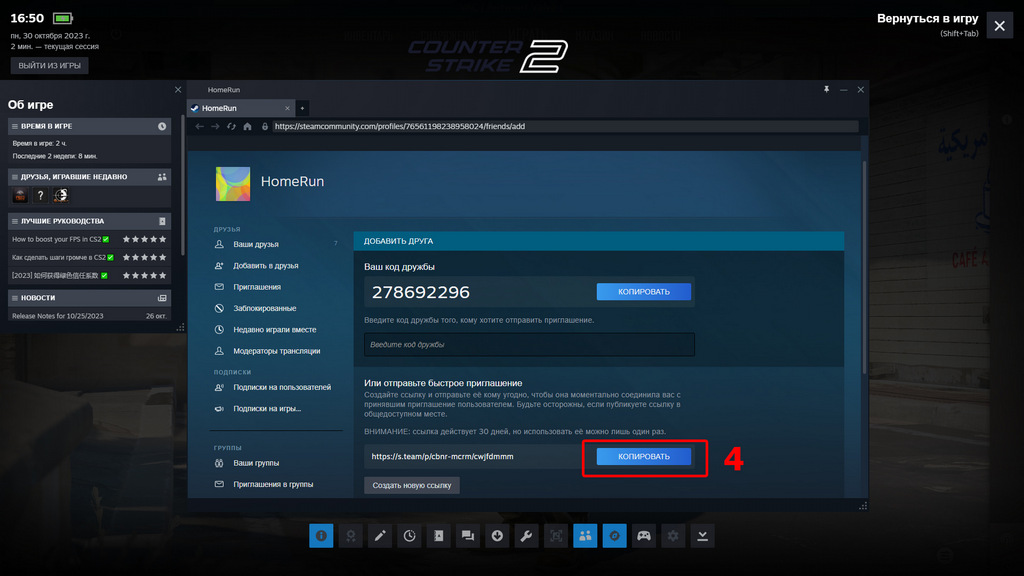
Task: Open the notes pencil icon in overlay toolbar
Action: (x=380, y=536)
